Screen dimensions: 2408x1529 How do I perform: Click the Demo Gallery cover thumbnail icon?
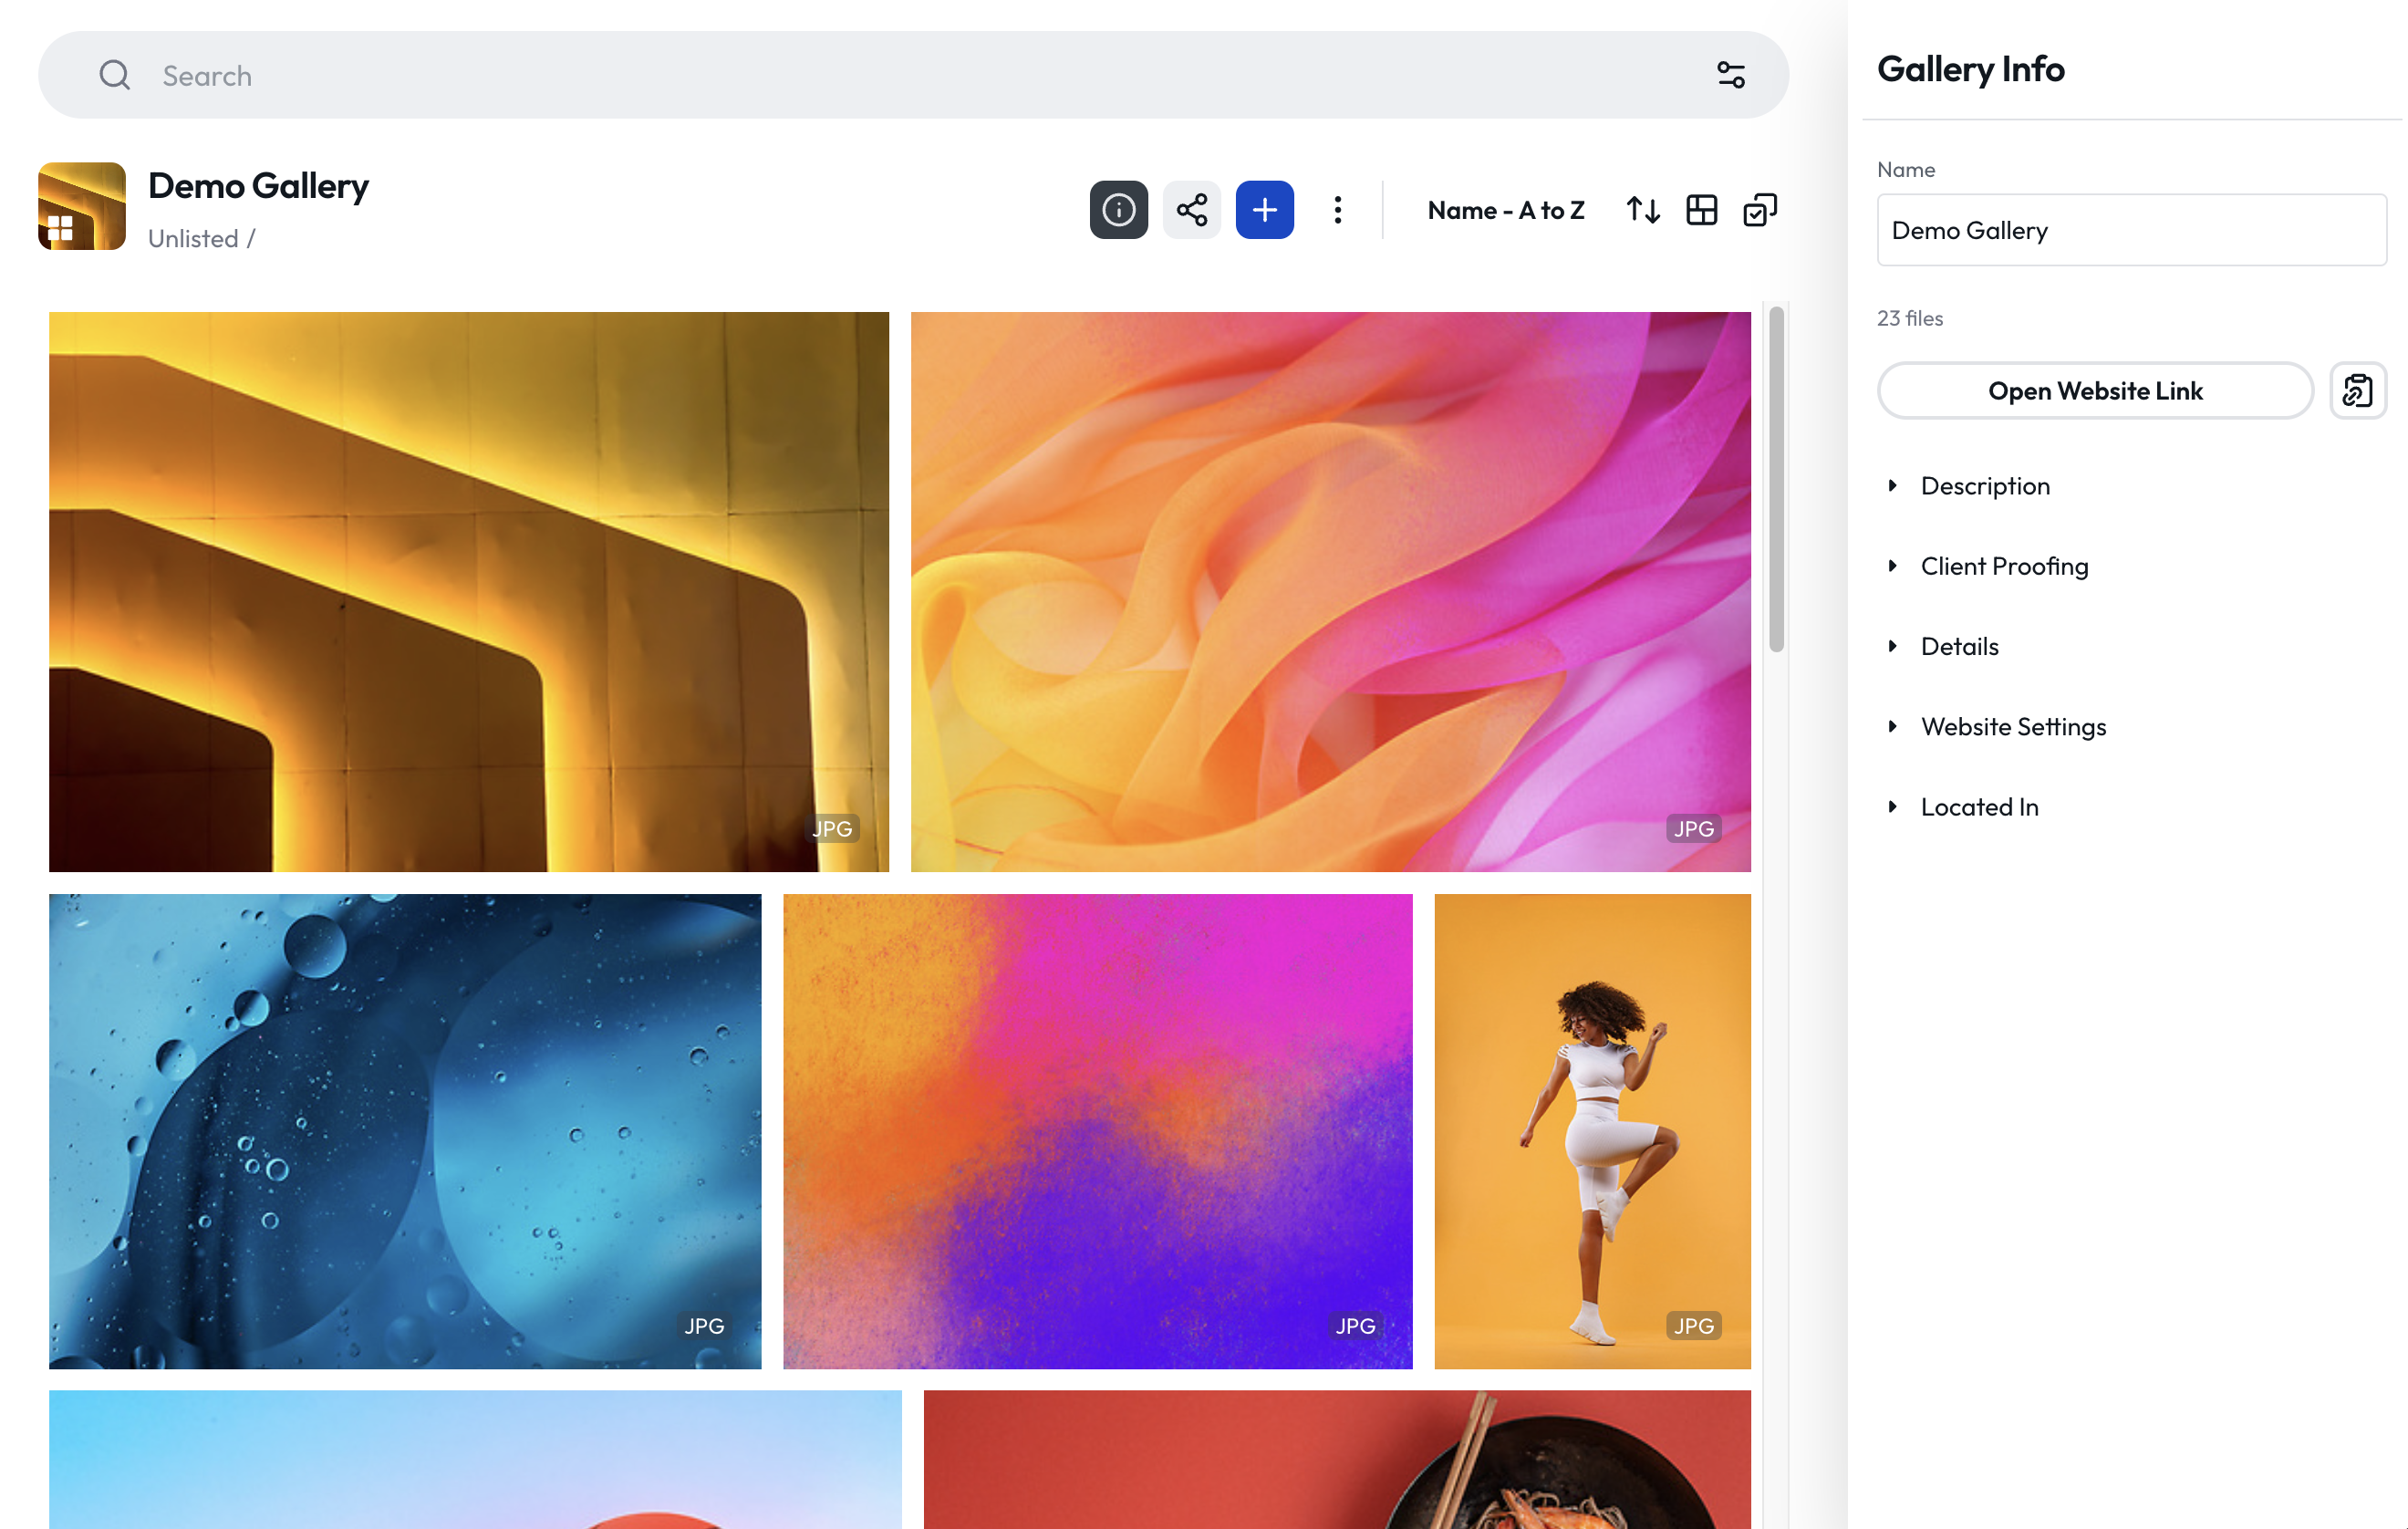coord(82,206)
